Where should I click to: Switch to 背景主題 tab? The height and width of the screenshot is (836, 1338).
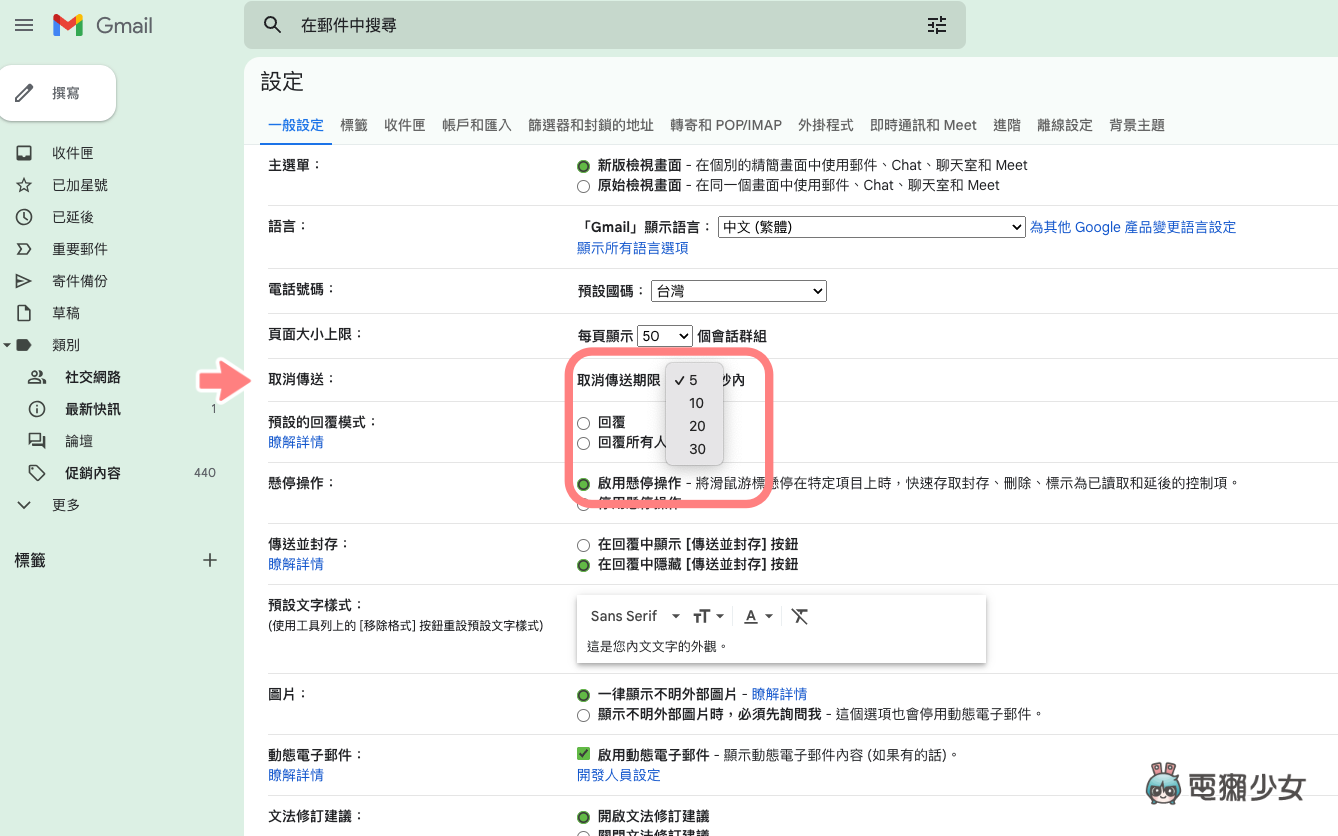point(1137,125)
